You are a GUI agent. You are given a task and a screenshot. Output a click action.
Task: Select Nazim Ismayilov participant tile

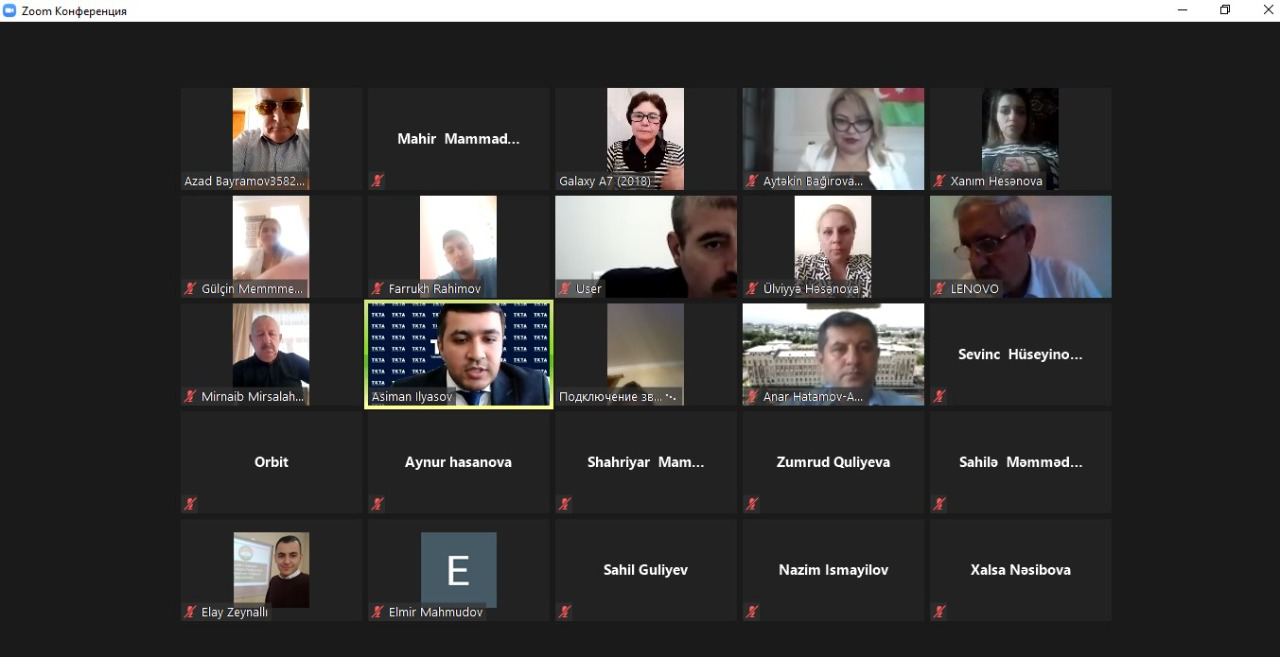pos(833,570)
